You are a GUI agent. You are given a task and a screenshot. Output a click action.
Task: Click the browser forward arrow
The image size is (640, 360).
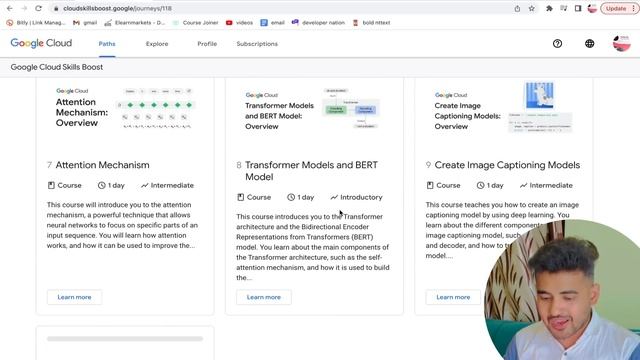pos(24,8)
